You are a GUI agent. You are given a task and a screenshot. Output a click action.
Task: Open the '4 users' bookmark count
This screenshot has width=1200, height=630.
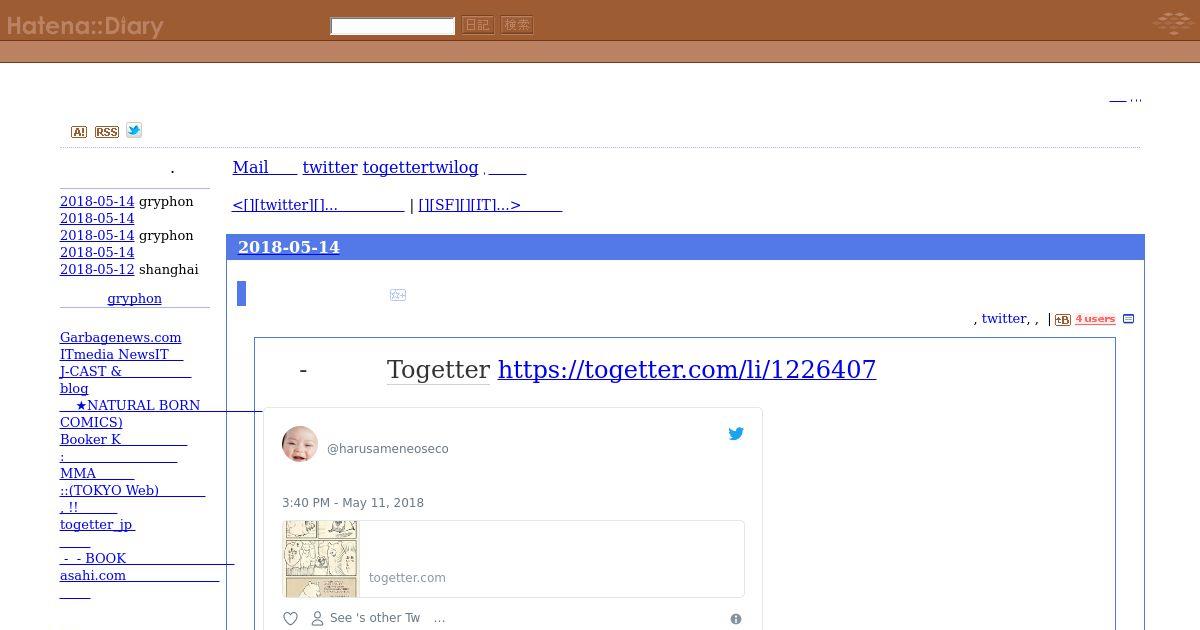(1095, 320)
